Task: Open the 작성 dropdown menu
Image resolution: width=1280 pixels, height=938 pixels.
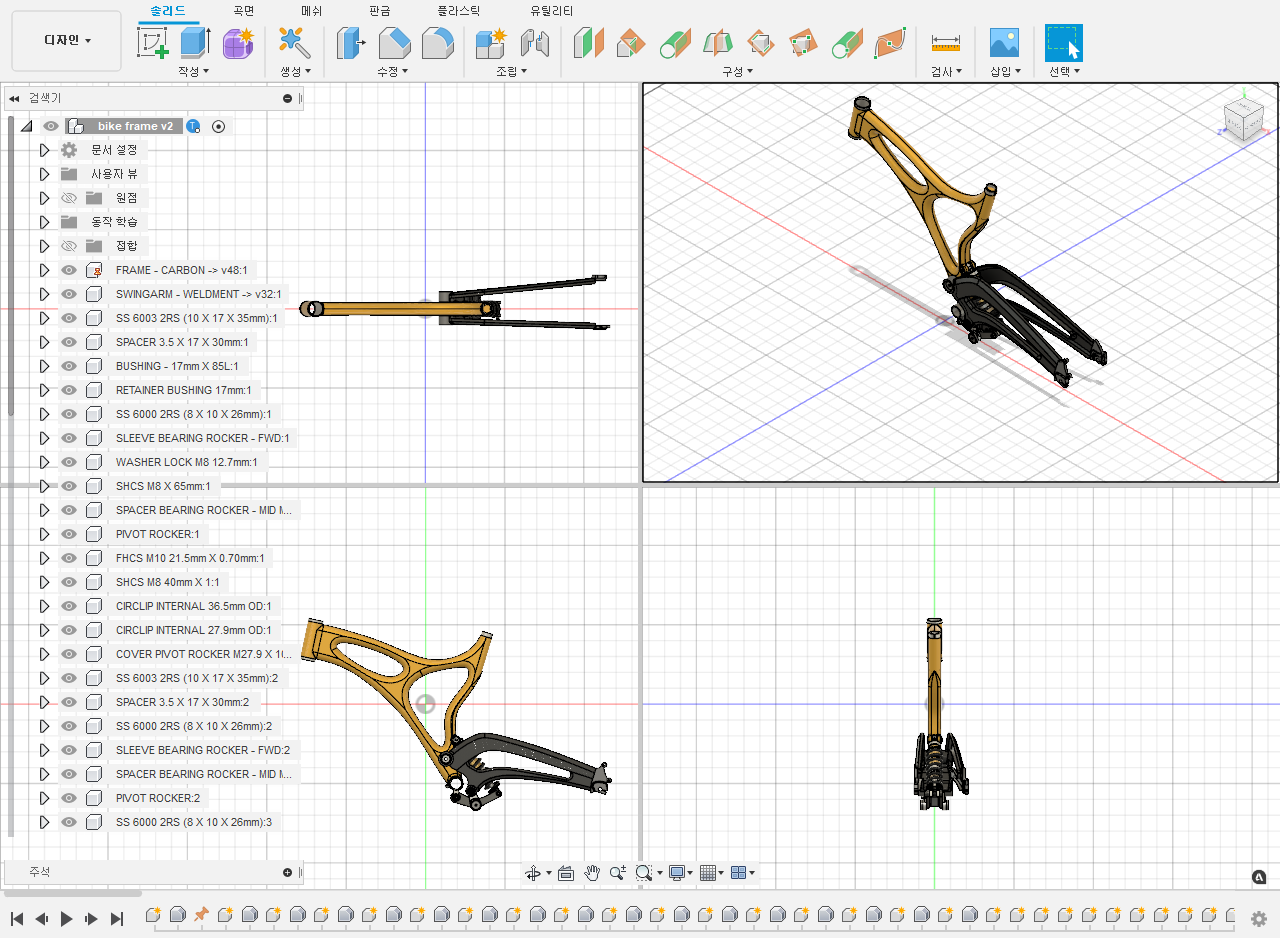Action: pos(194,71)
